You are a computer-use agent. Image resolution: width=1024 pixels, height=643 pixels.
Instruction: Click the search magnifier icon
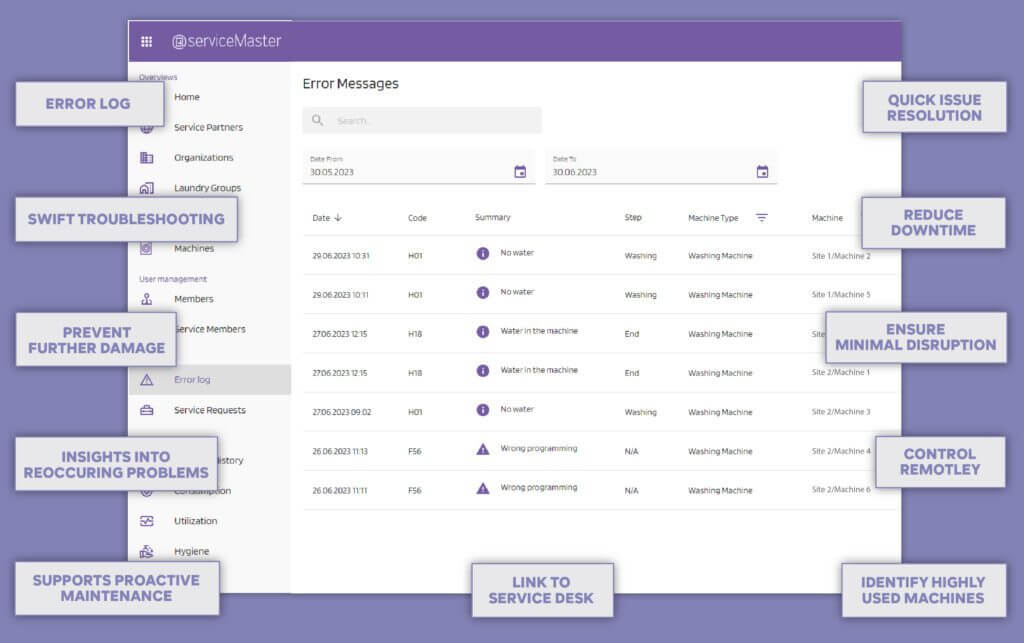point(317,120)
